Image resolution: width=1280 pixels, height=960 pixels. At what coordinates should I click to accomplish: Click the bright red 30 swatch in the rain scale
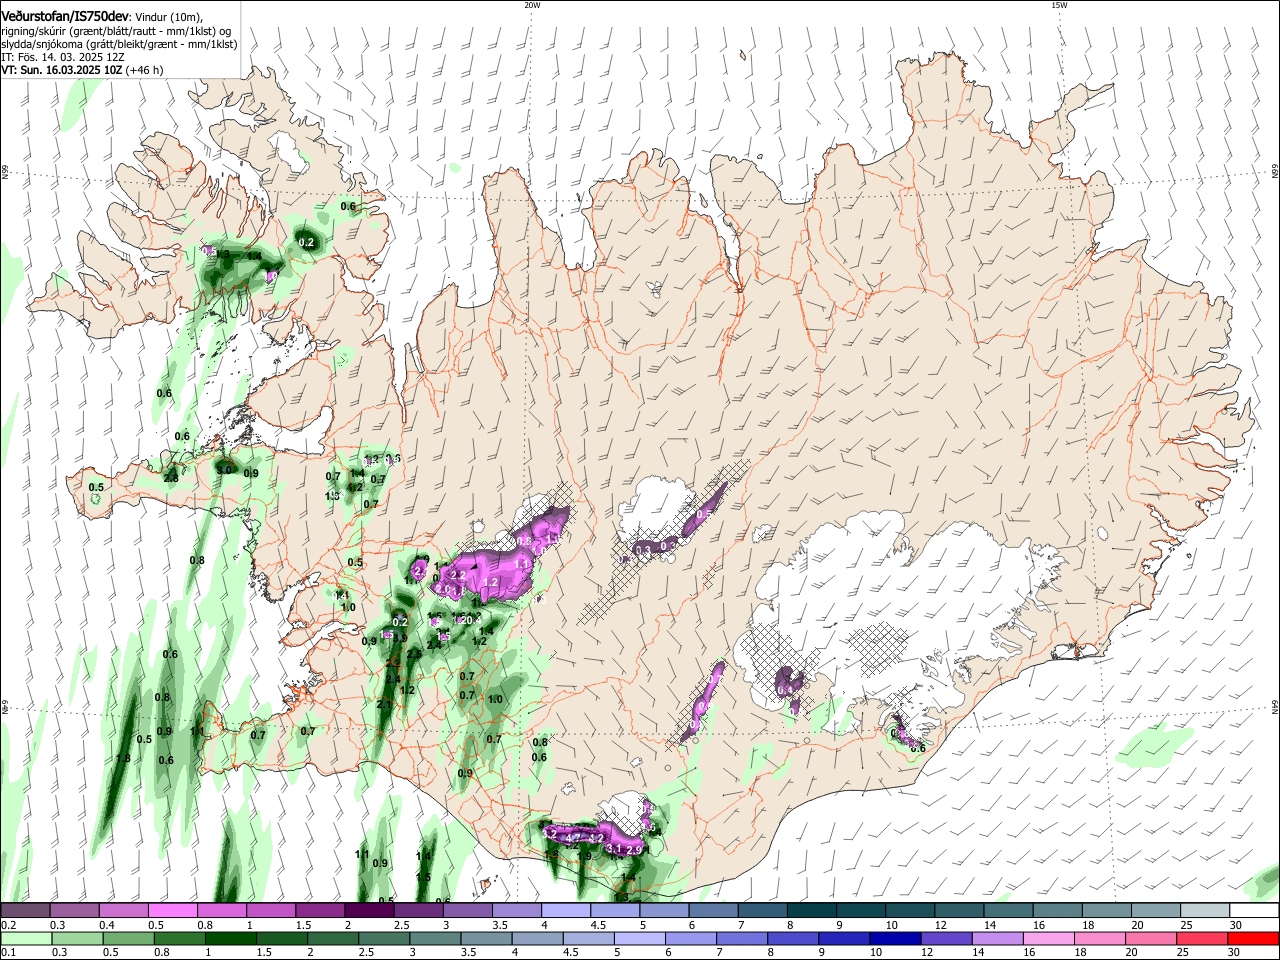point(1253,938)
